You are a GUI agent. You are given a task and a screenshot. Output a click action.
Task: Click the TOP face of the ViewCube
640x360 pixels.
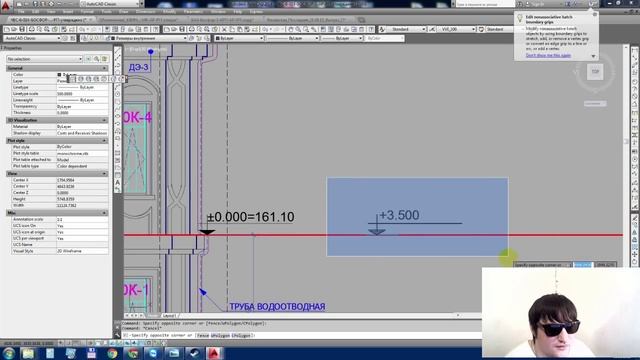pos(595,72)
